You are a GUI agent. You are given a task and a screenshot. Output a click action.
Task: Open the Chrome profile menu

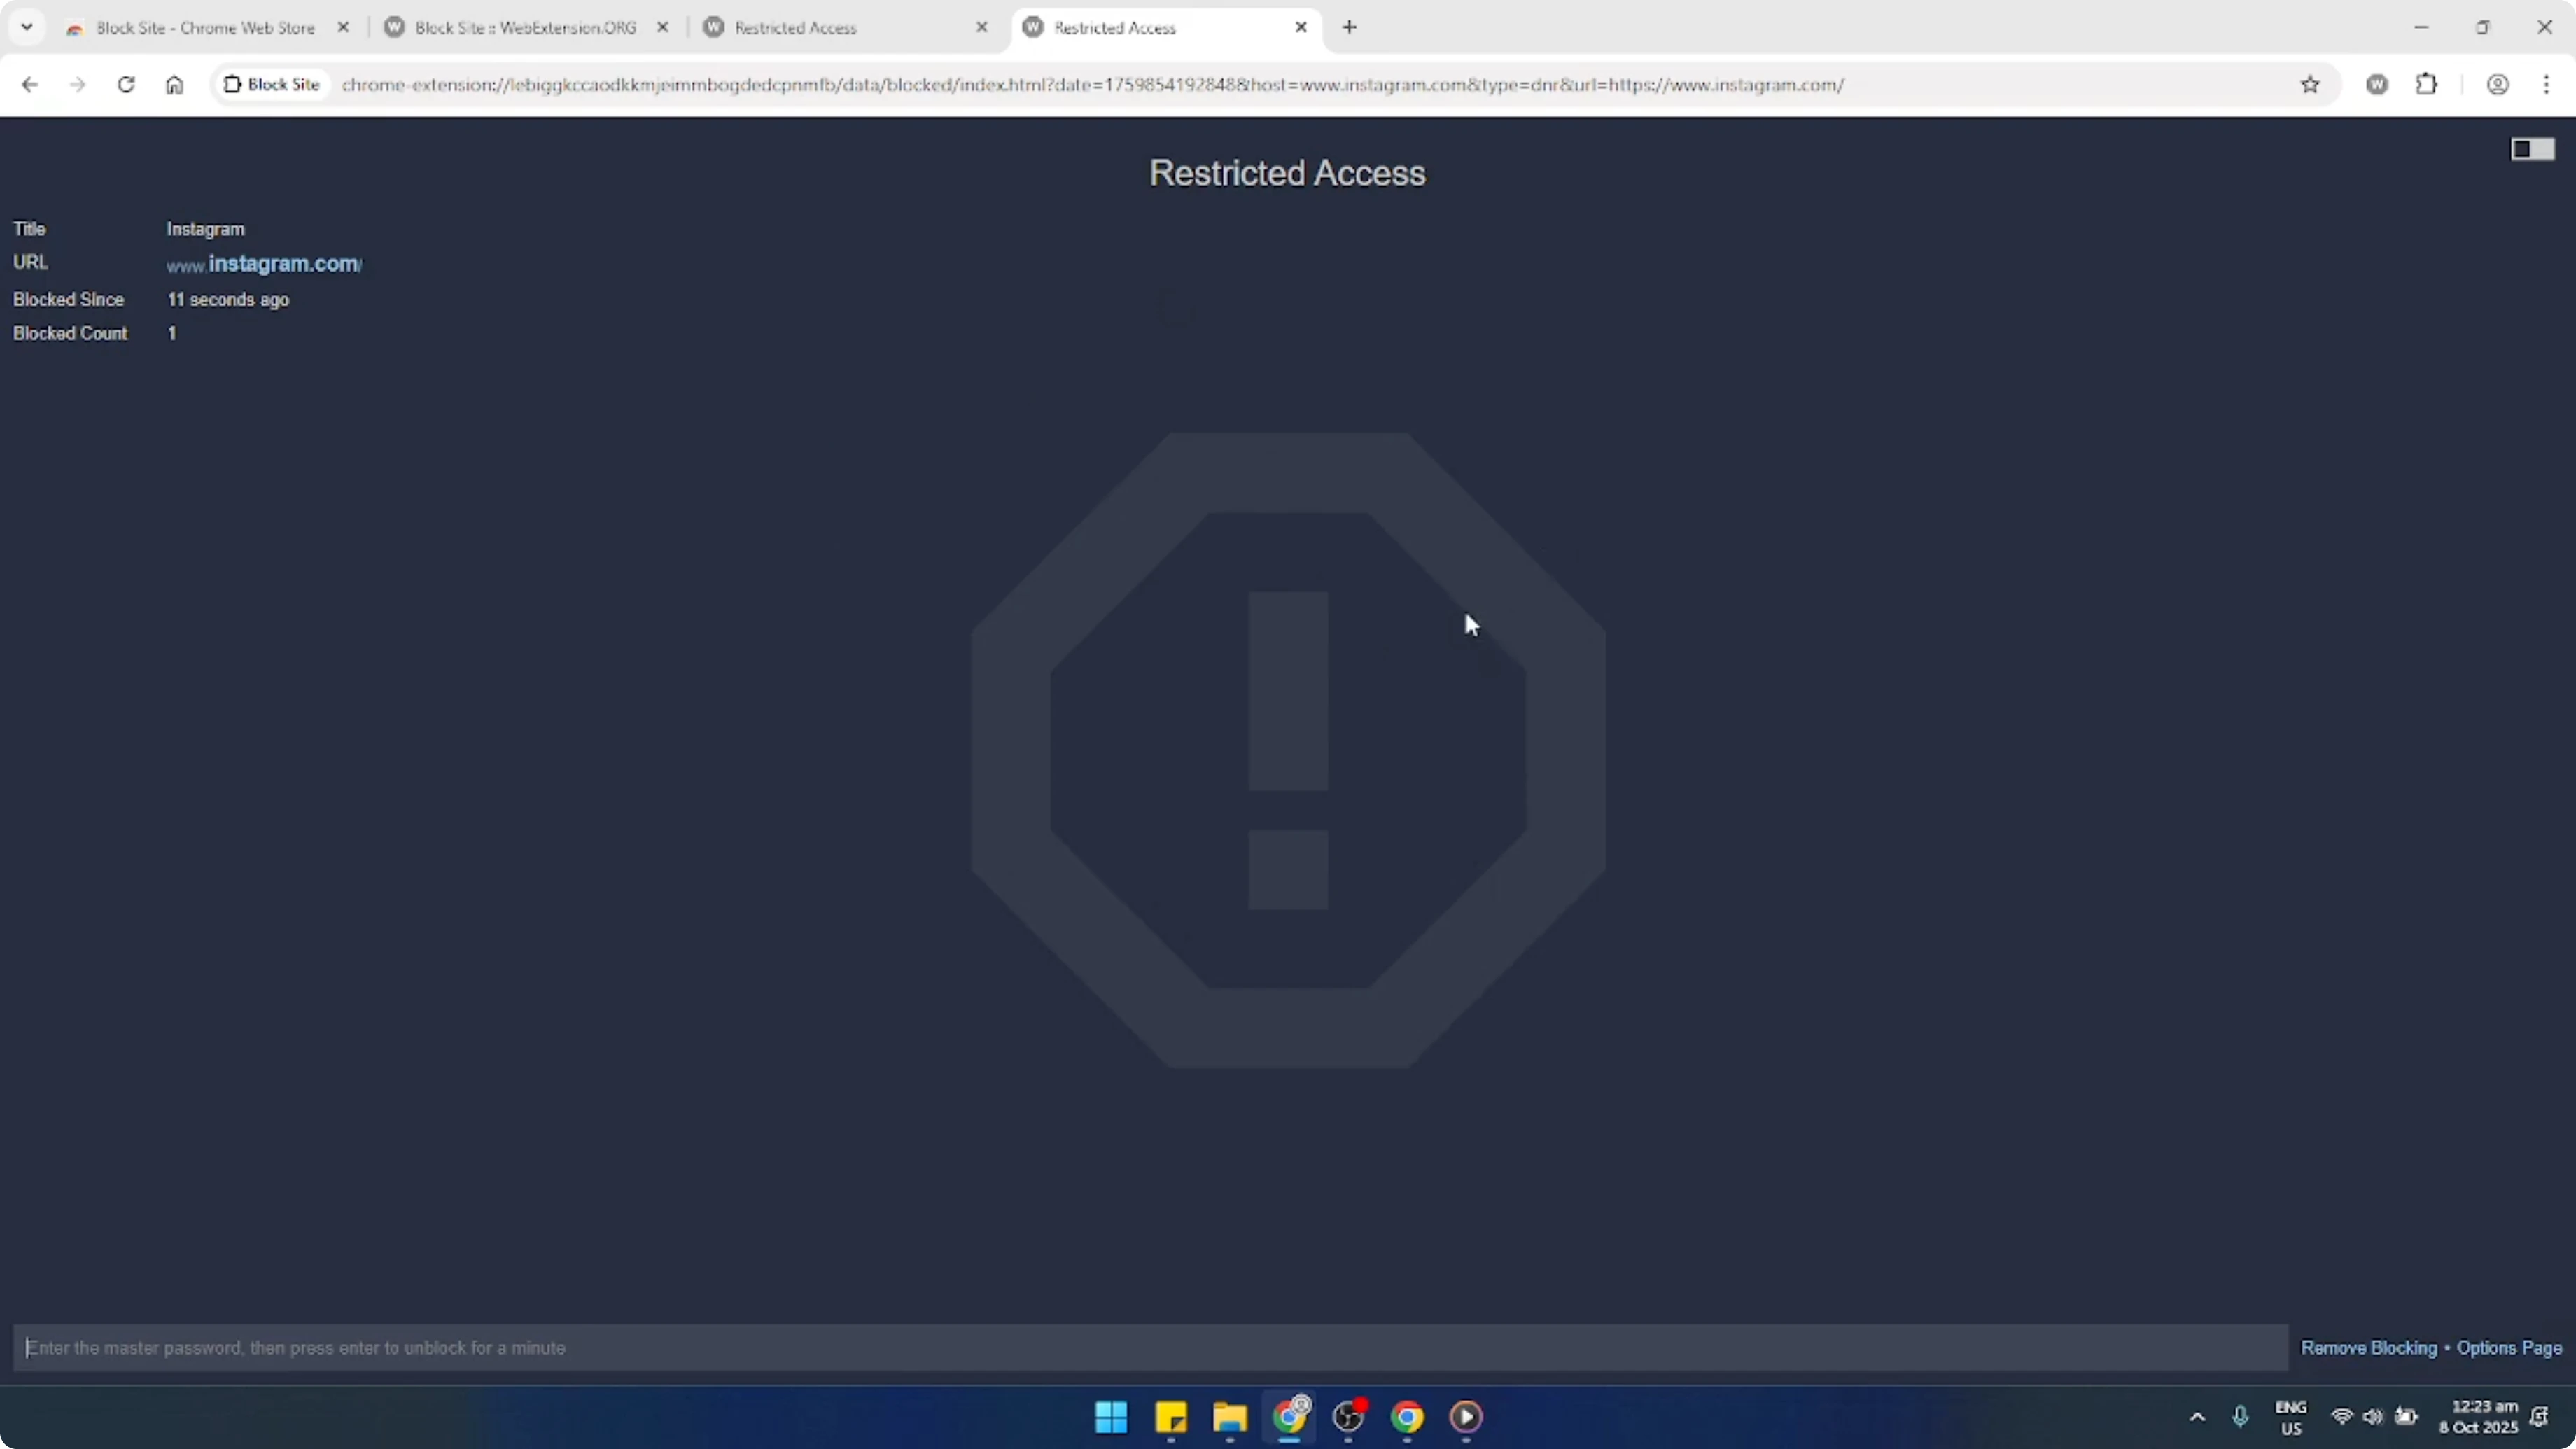(x=2498, y=85)
